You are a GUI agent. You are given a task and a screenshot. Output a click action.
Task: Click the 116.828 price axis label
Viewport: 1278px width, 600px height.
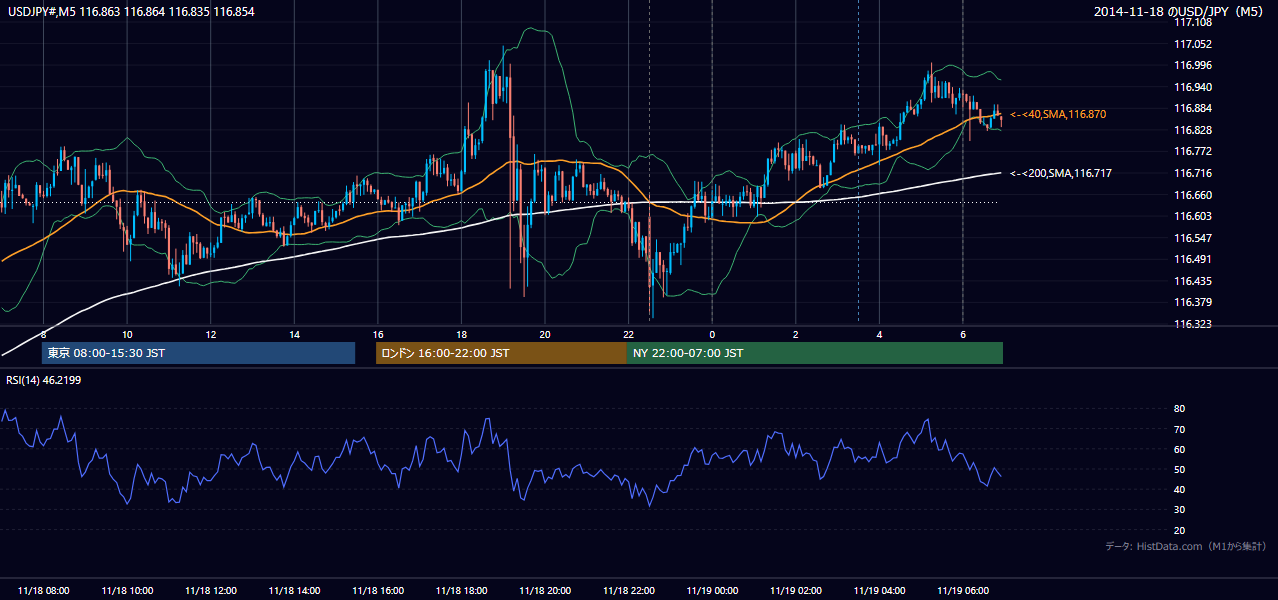point(1192,130)
